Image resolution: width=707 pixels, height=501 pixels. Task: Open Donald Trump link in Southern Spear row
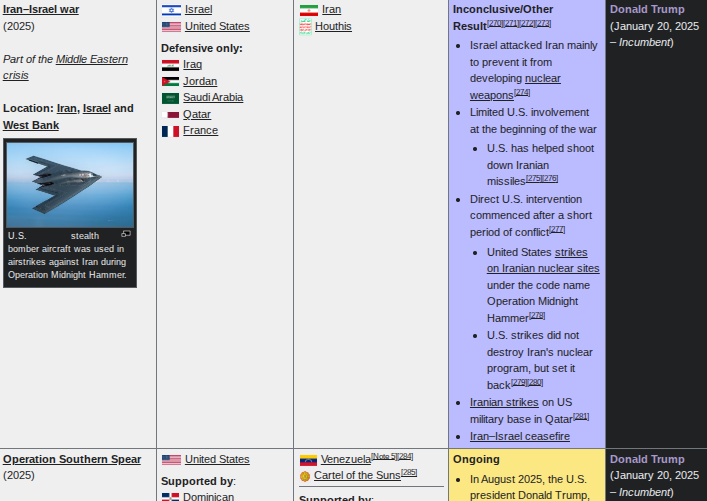coord(647,460)
